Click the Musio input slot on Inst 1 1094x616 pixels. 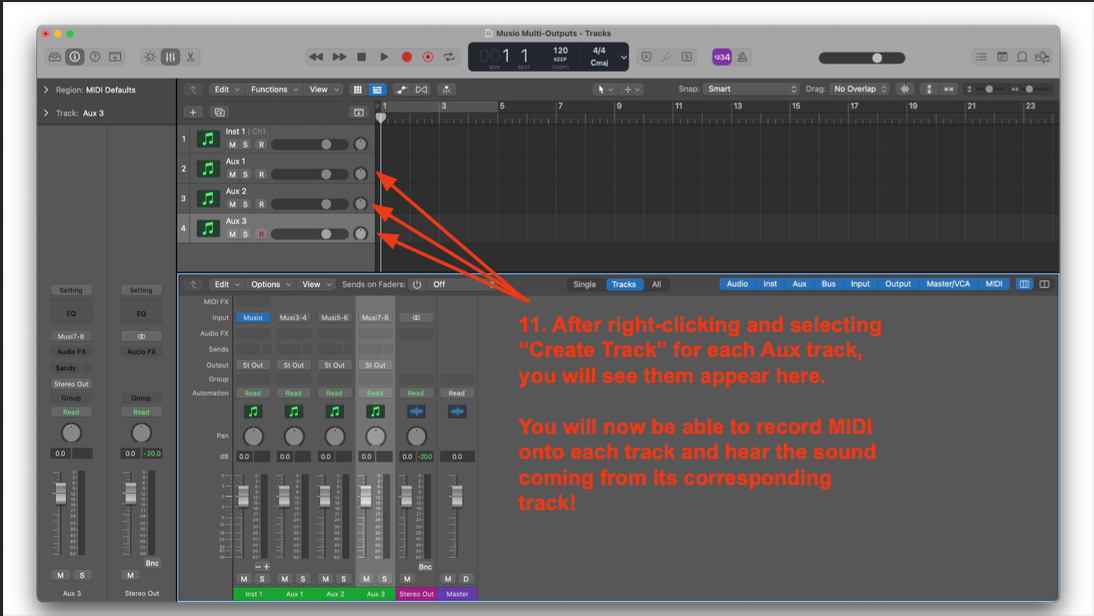click(253, 318)
